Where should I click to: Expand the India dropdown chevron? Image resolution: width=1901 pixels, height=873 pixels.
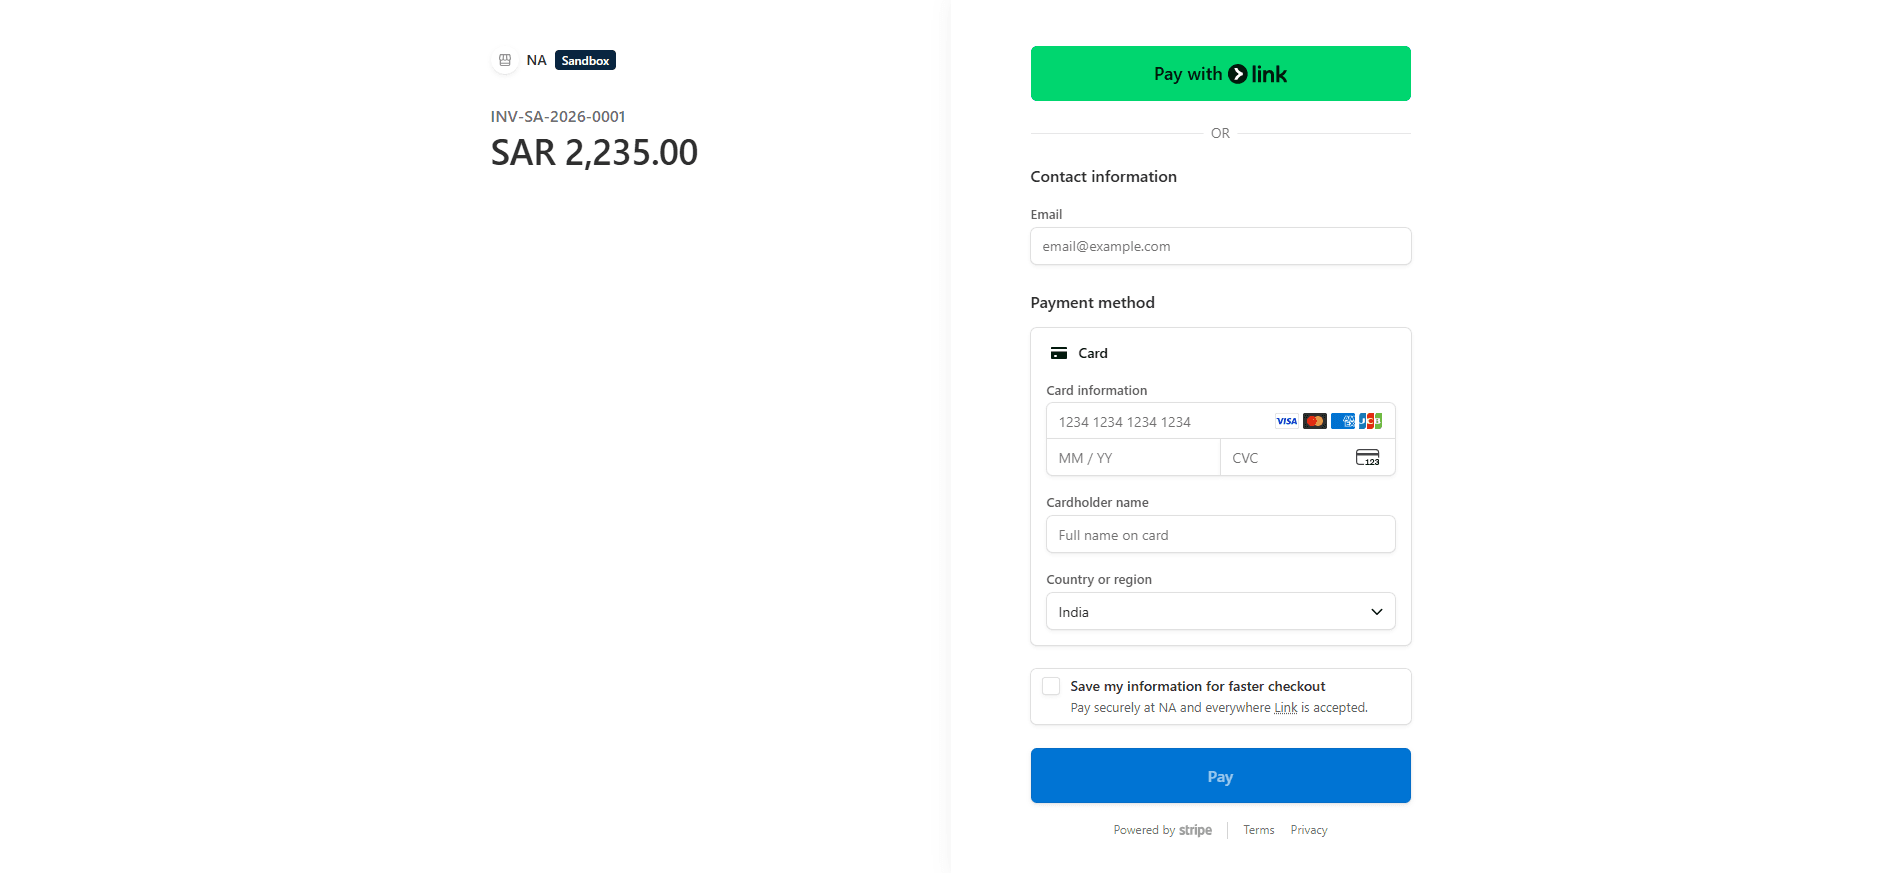1377,612
